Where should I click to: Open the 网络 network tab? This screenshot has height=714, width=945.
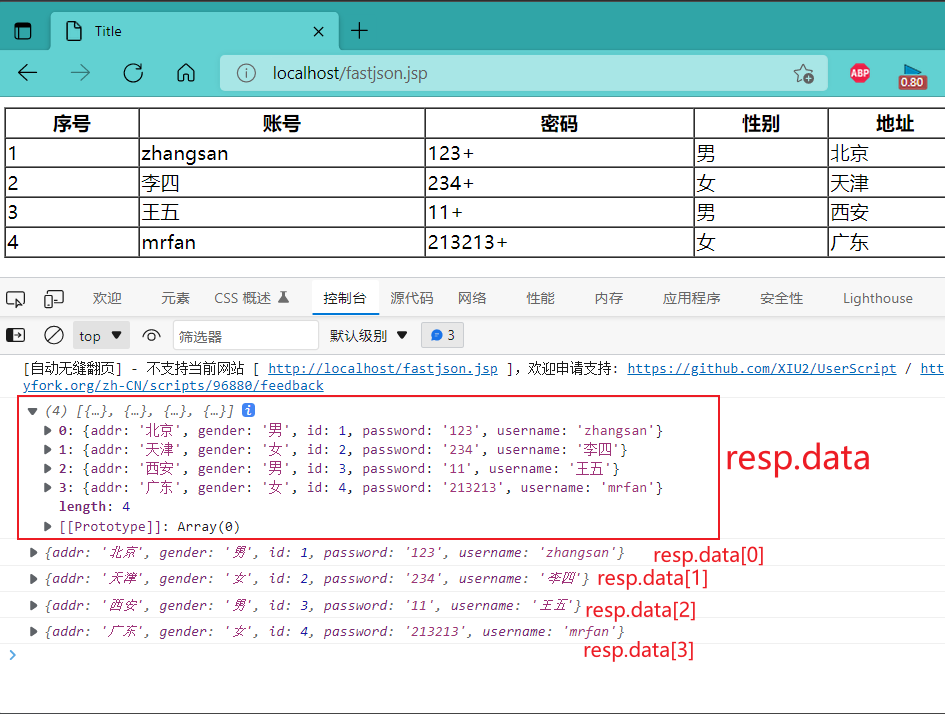pos(472,298)
